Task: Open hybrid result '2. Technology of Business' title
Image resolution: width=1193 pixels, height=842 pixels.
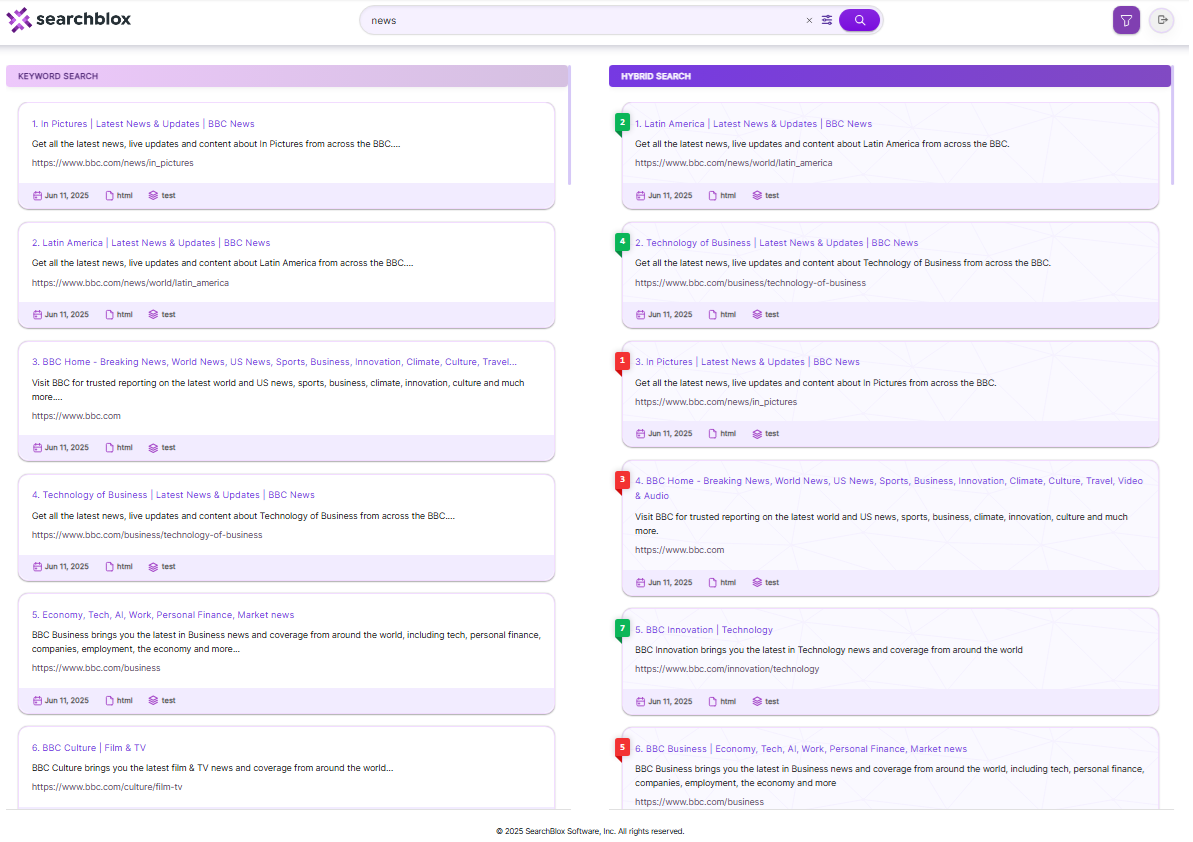Action: click(778, 243)
